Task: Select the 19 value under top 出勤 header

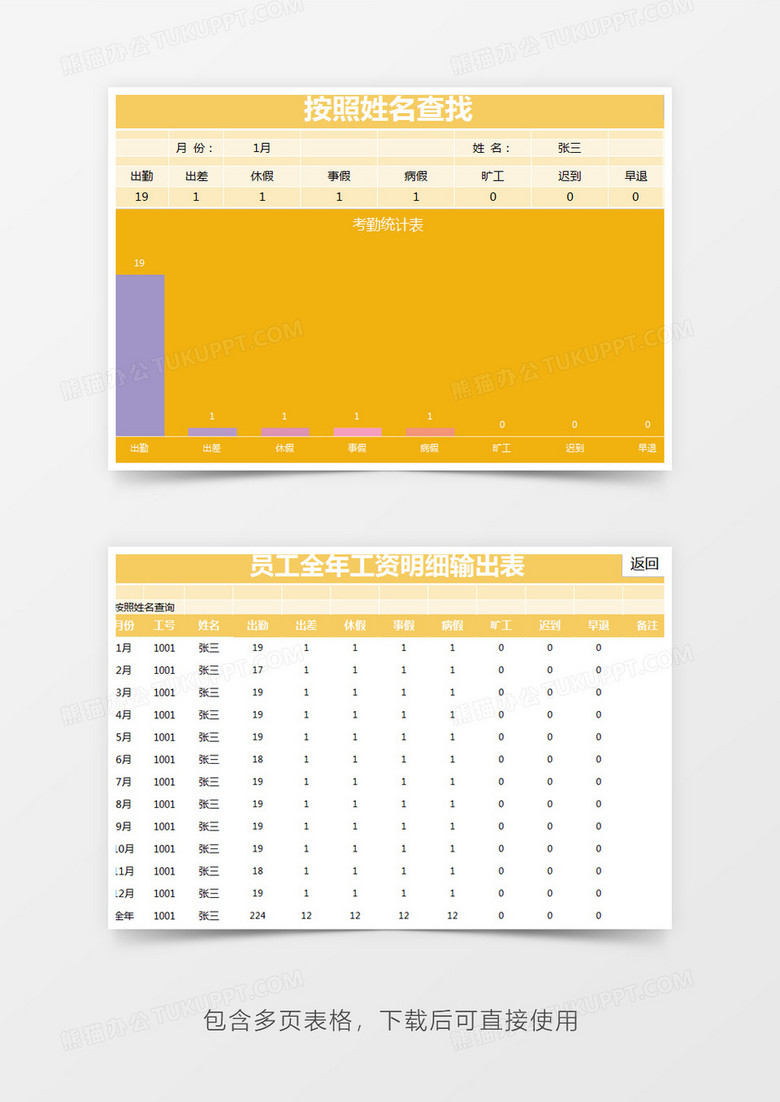Action: coord(142,197)
